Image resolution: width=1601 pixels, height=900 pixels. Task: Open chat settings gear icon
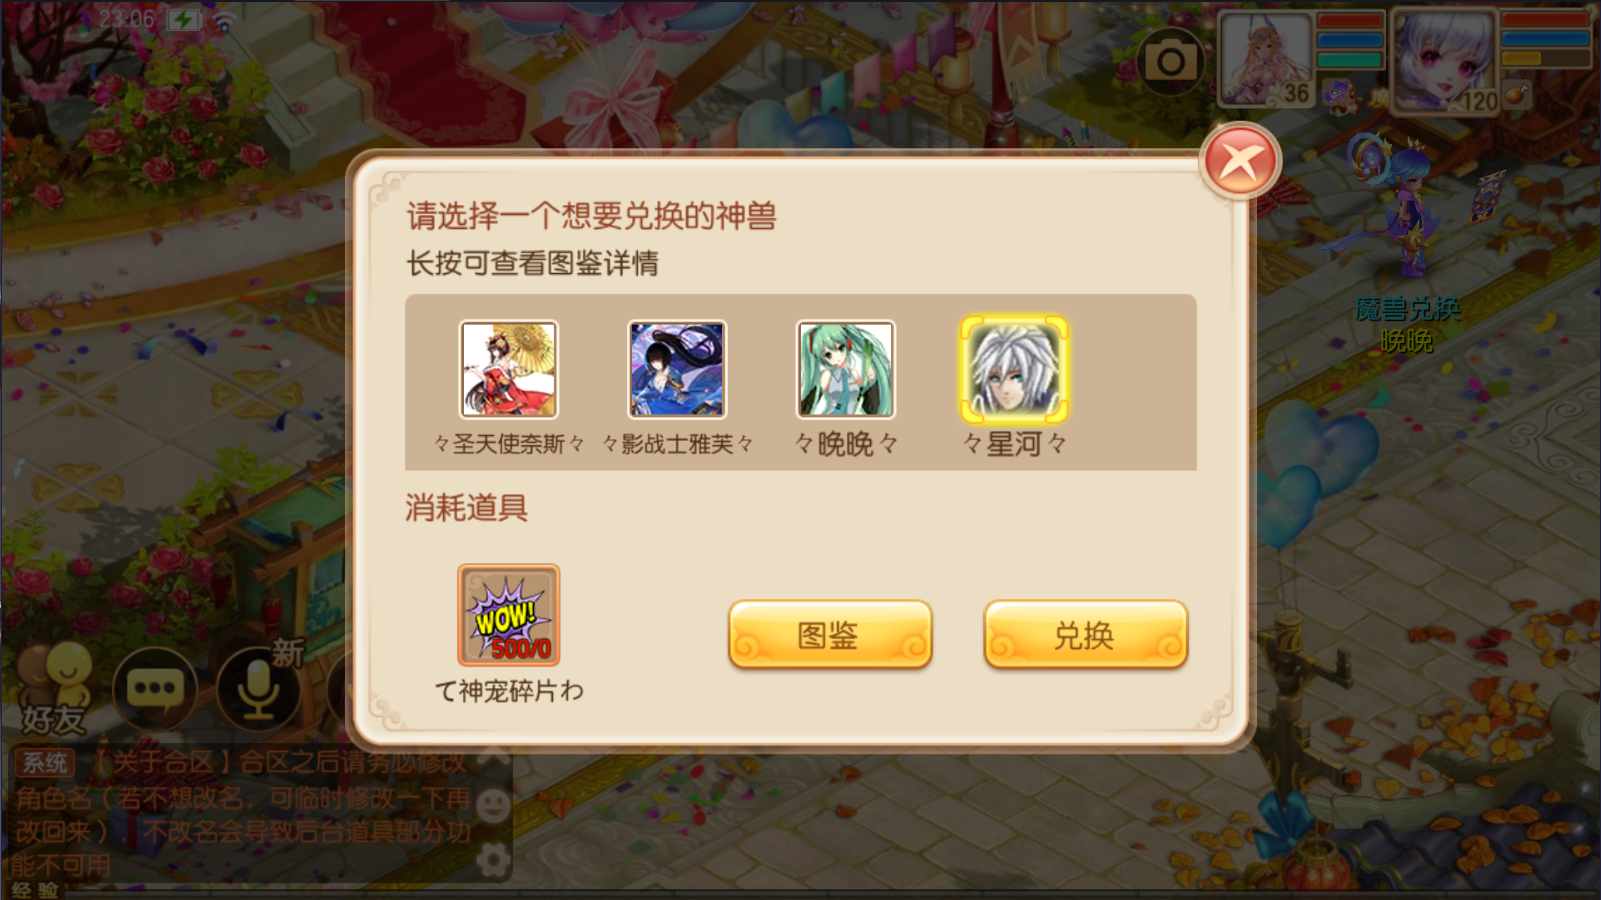pyautogui.click(x=492, y=860)
